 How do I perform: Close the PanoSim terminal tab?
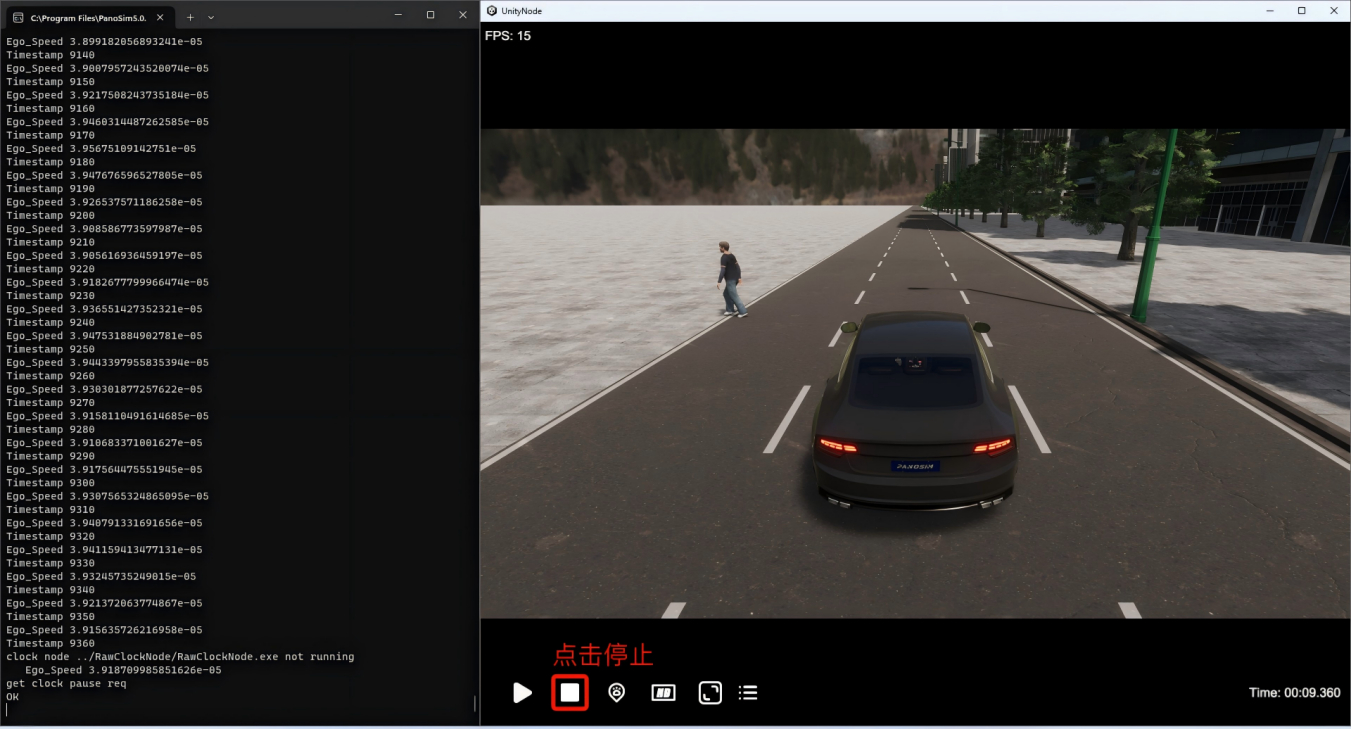pyautogui.click(x=165, y=17)
